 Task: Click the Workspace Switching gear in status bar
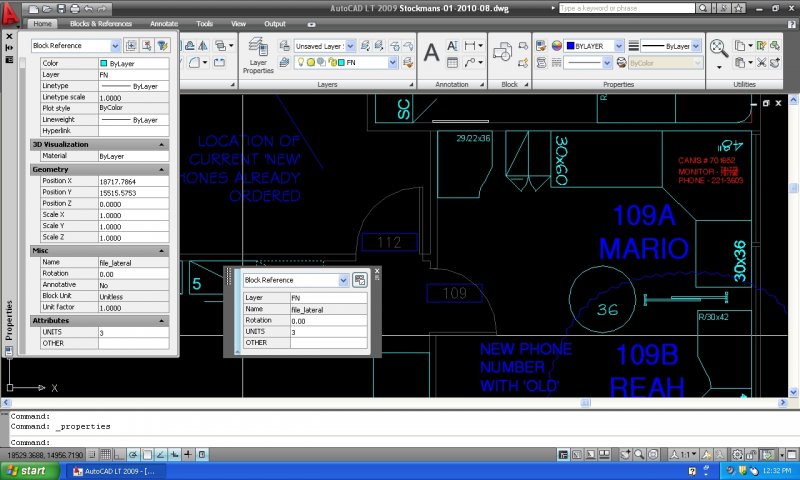[x=738, y=454]
